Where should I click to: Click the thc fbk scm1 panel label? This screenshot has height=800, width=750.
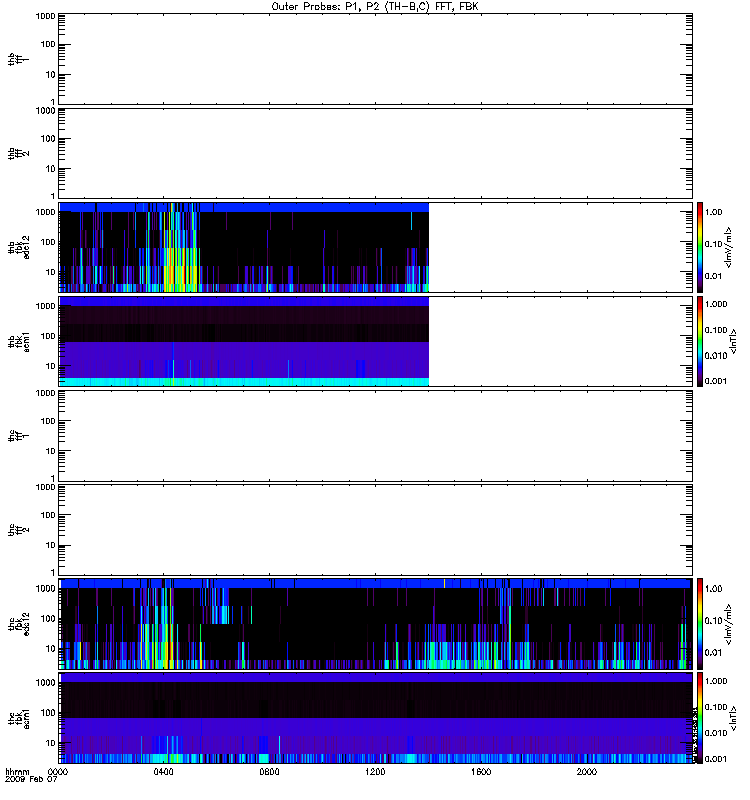coord(18,718)
